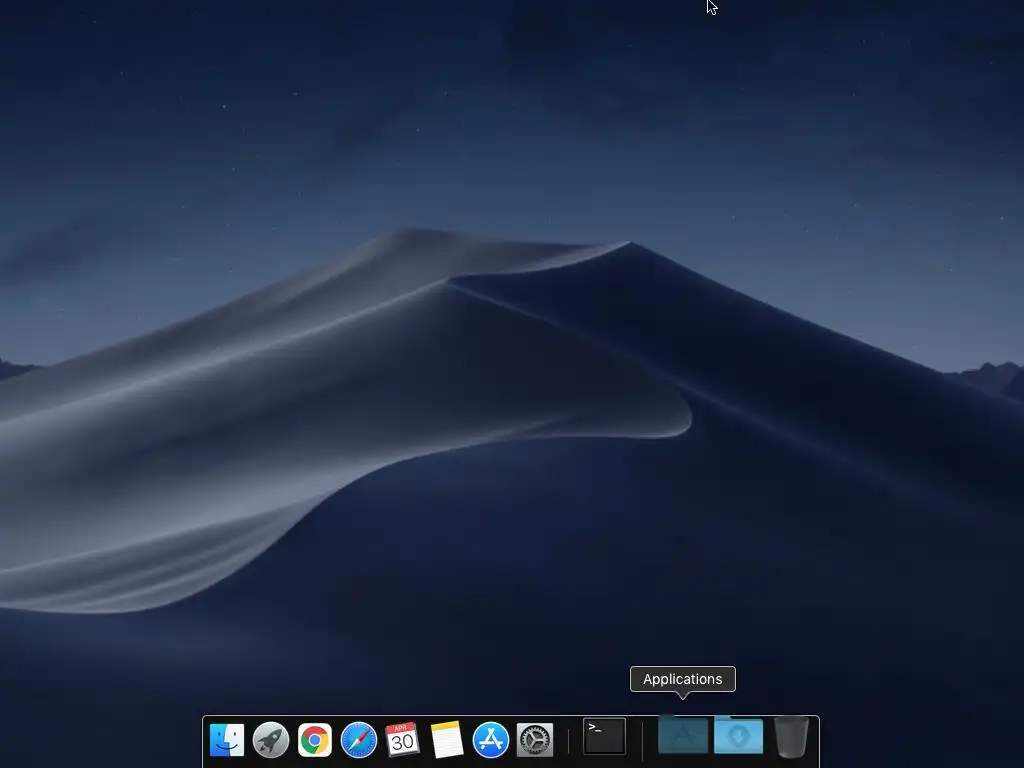Open Finder from the dock
This screenshot has height=768, width=1024.
227,740
